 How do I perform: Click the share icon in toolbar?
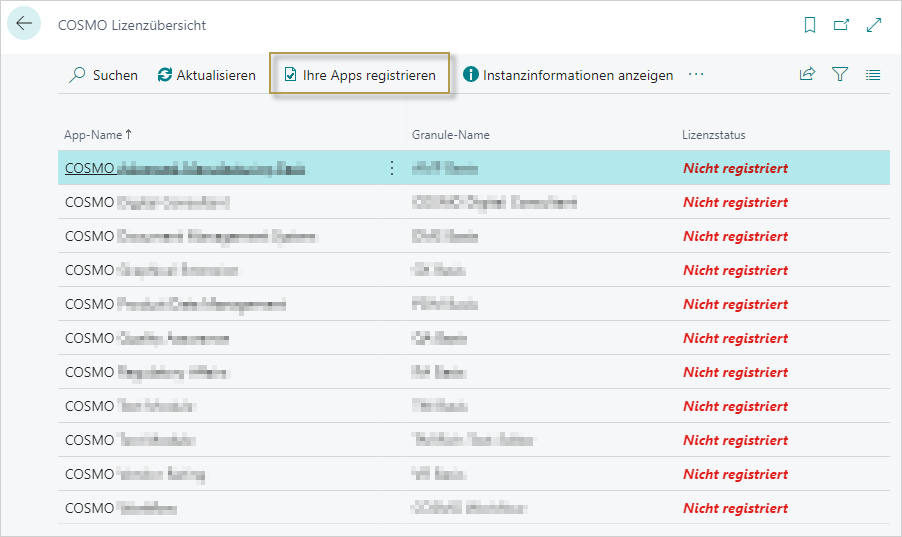(x=807, y=75)
